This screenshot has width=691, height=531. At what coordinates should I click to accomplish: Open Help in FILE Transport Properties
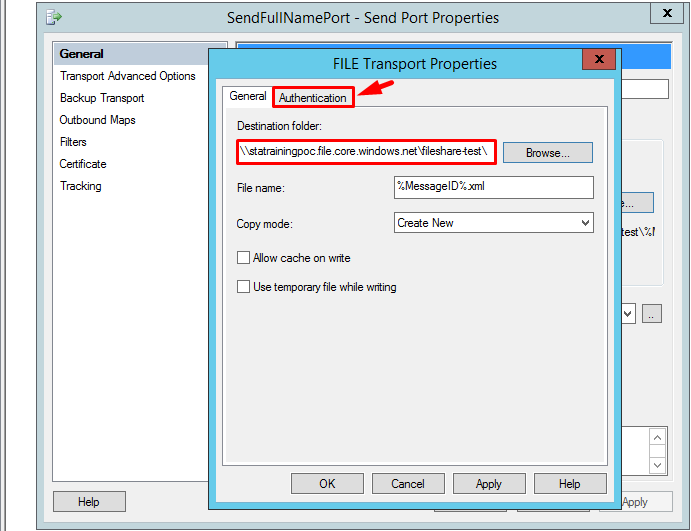569,484
